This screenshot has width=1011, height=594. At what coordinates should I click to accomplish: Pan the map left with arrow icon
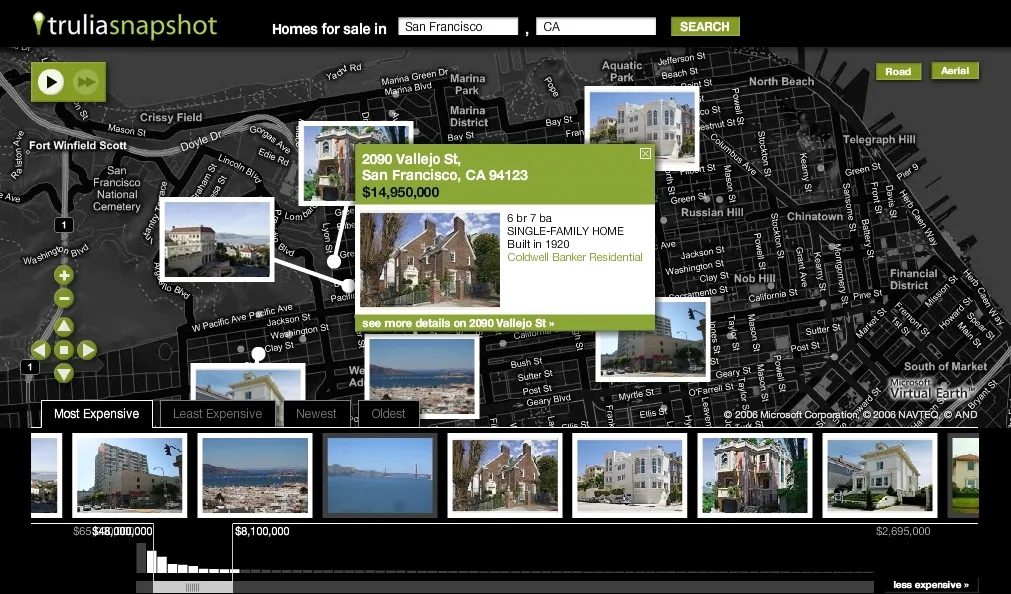point(40,350)
